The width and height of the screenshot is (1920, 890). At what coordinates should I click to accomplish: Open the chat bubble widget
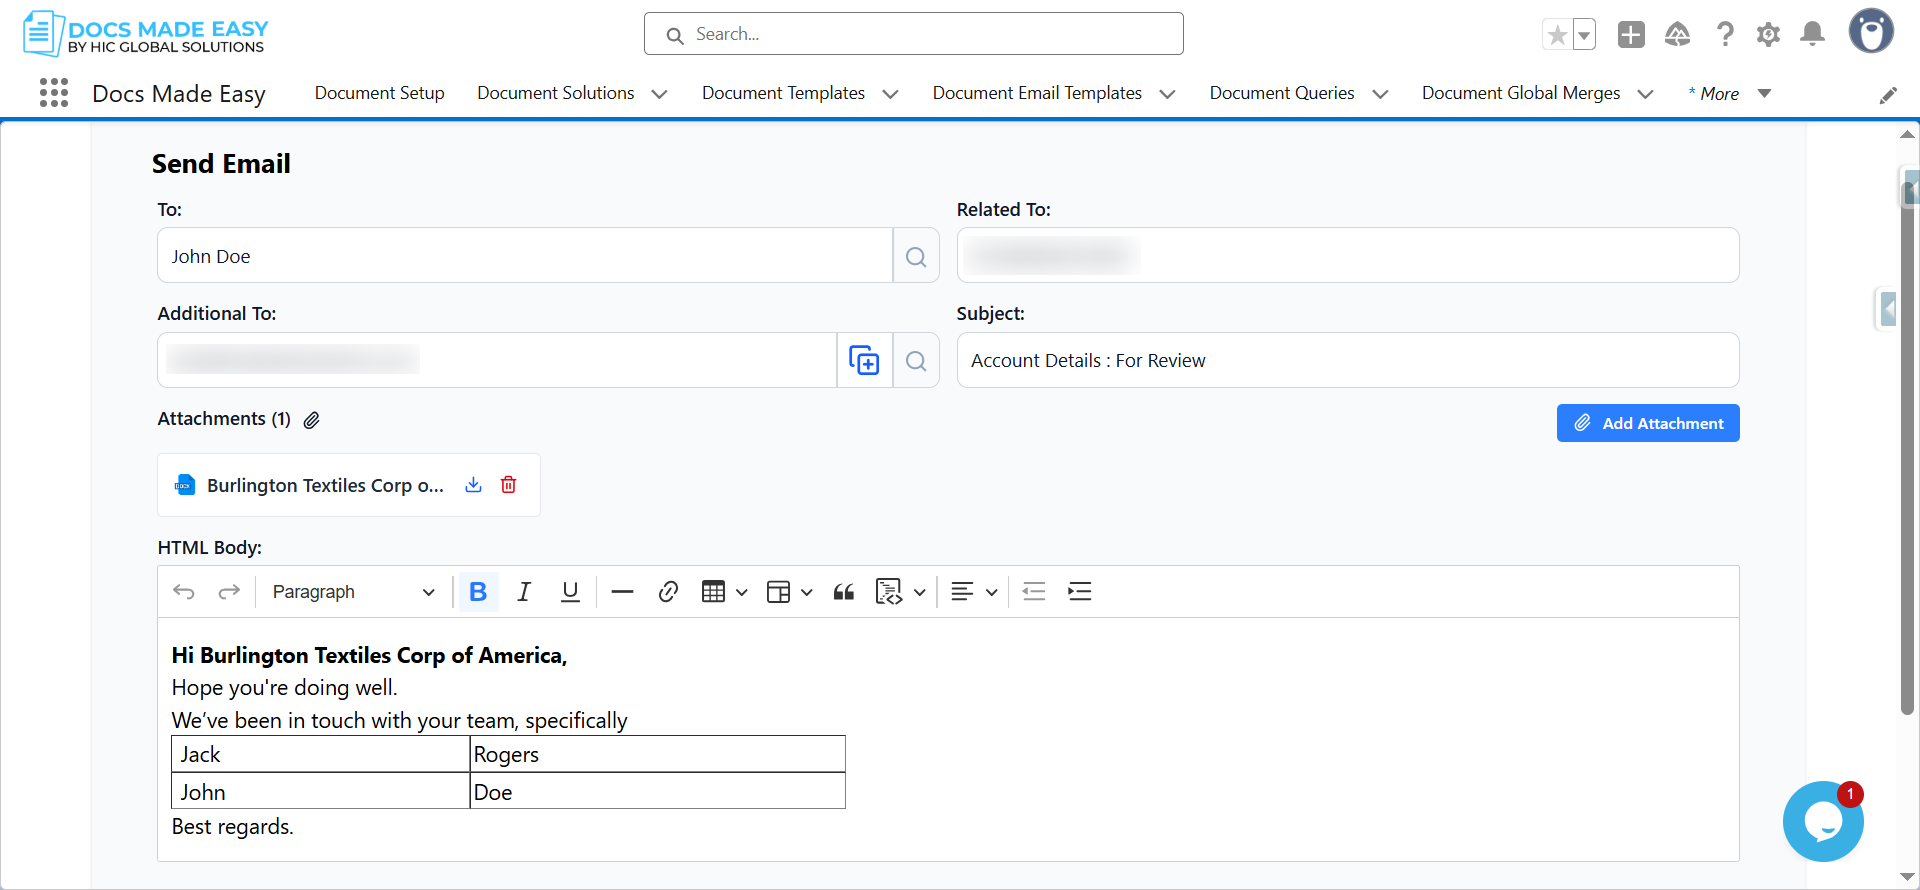pos(1823,822)
